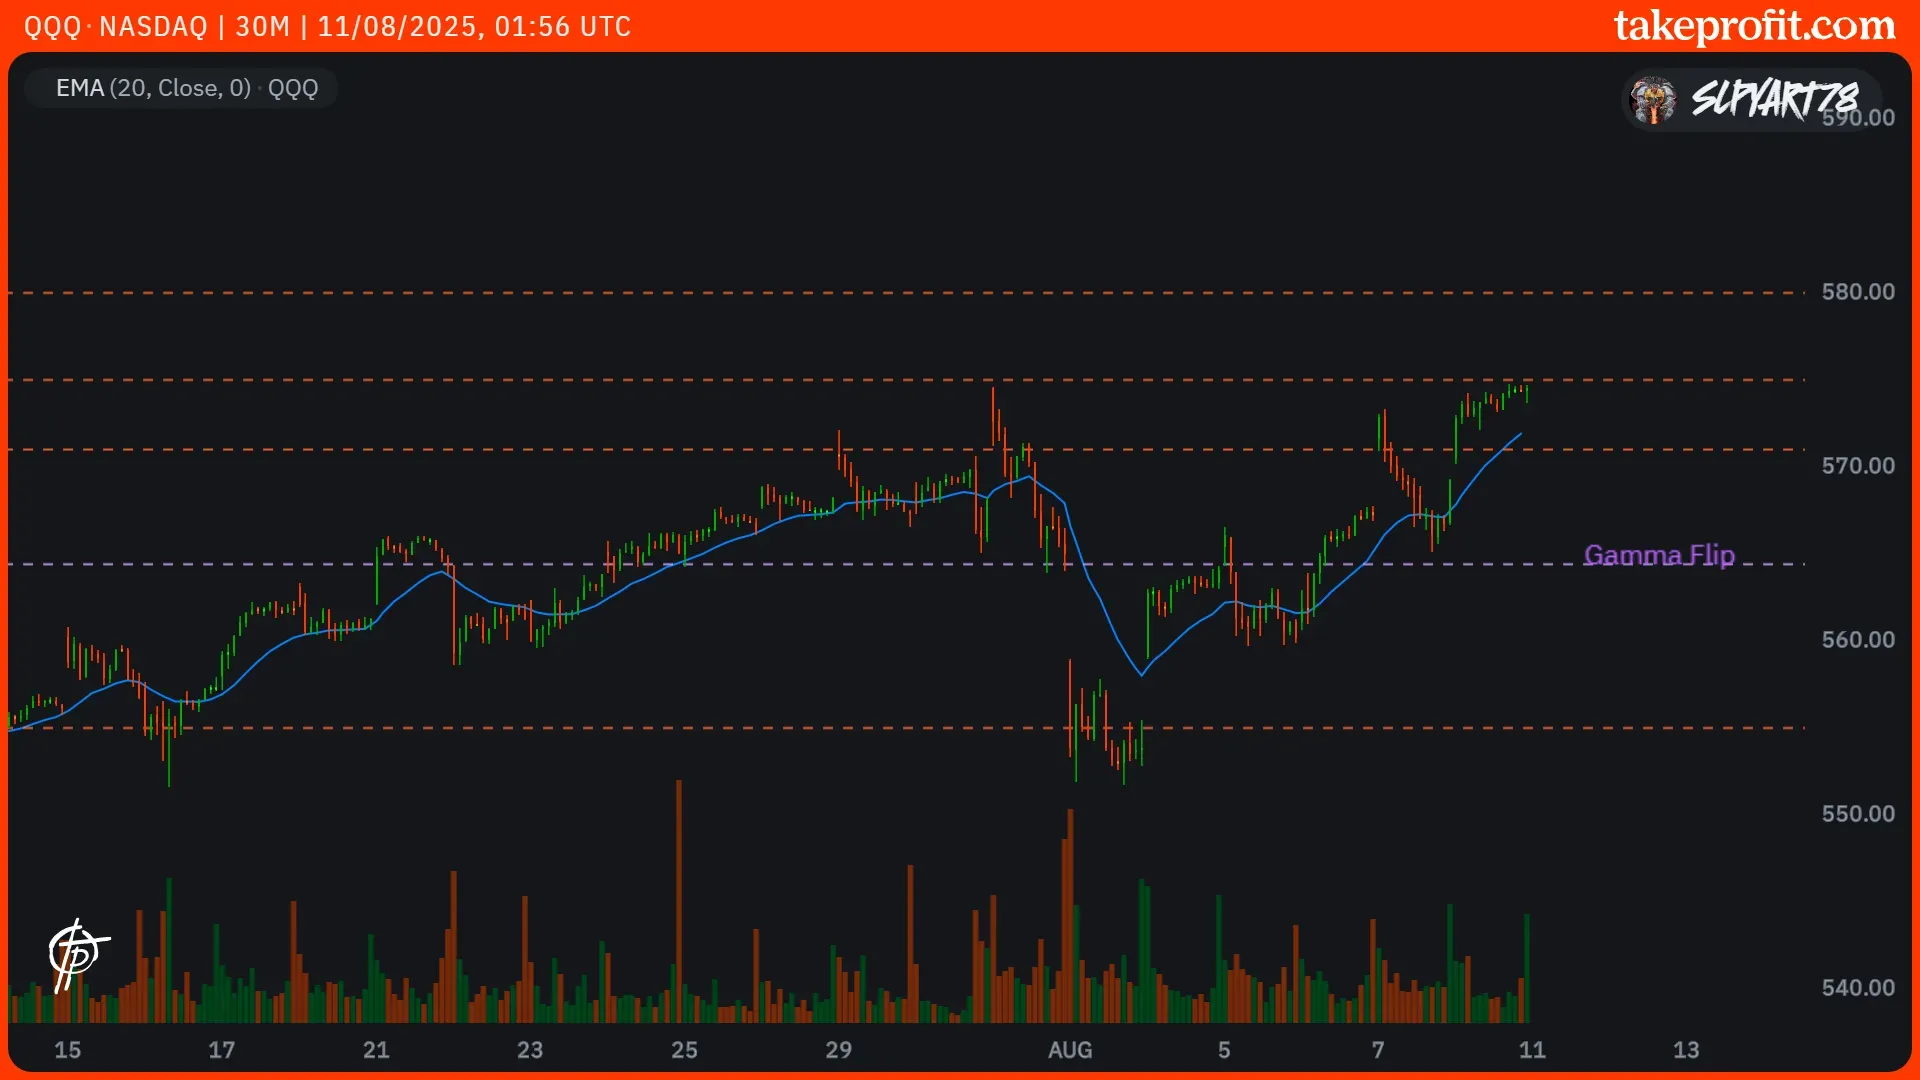Image resolution: width=1920 pixels, height=1080 pixels.
Task: Click the 21 date label on time axis
Action: pos(376,1050)
